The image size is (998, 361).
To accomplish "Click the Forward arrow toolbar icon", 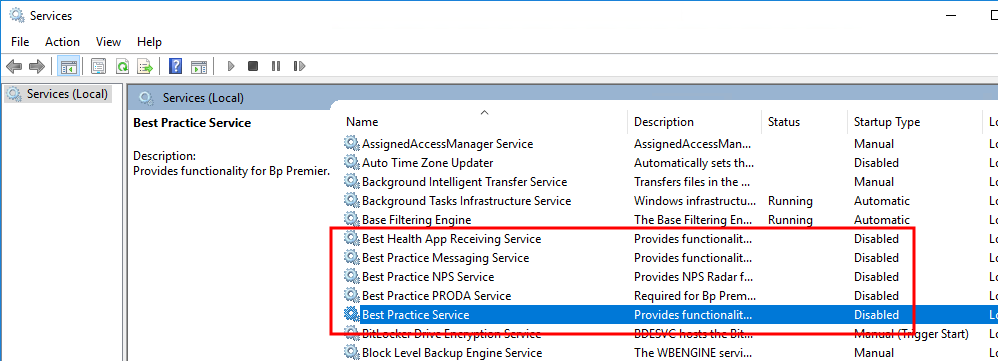I will (37, 66).
